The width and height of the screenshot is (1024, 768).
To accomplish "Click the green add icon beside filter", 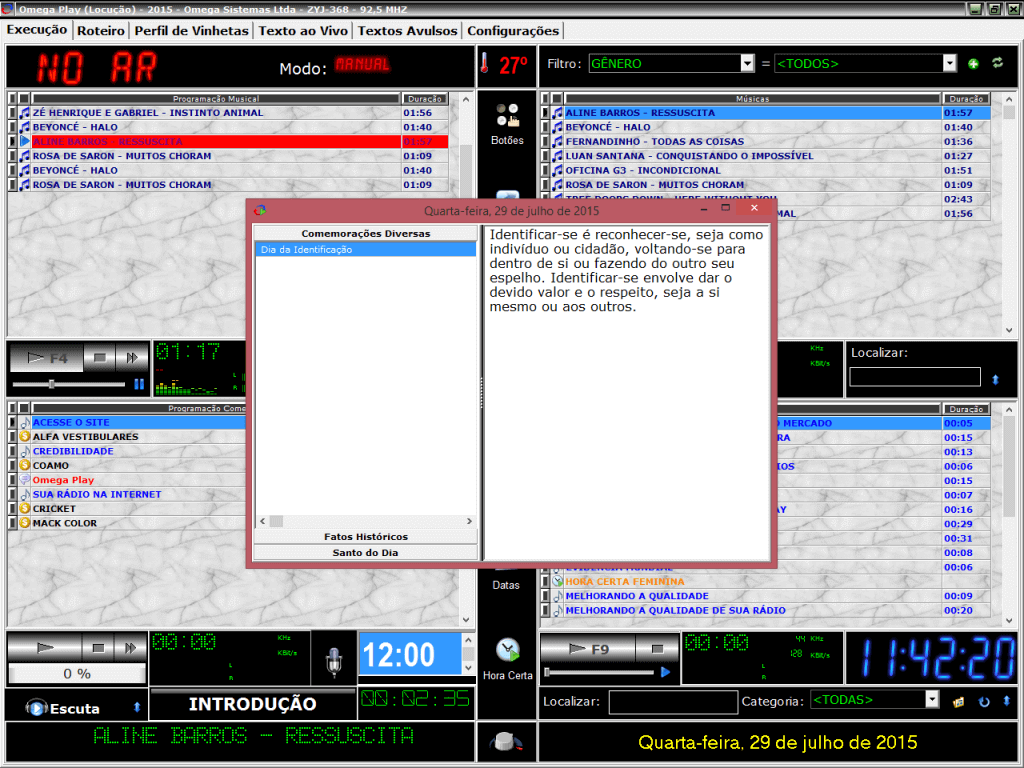I will [974, 63].
